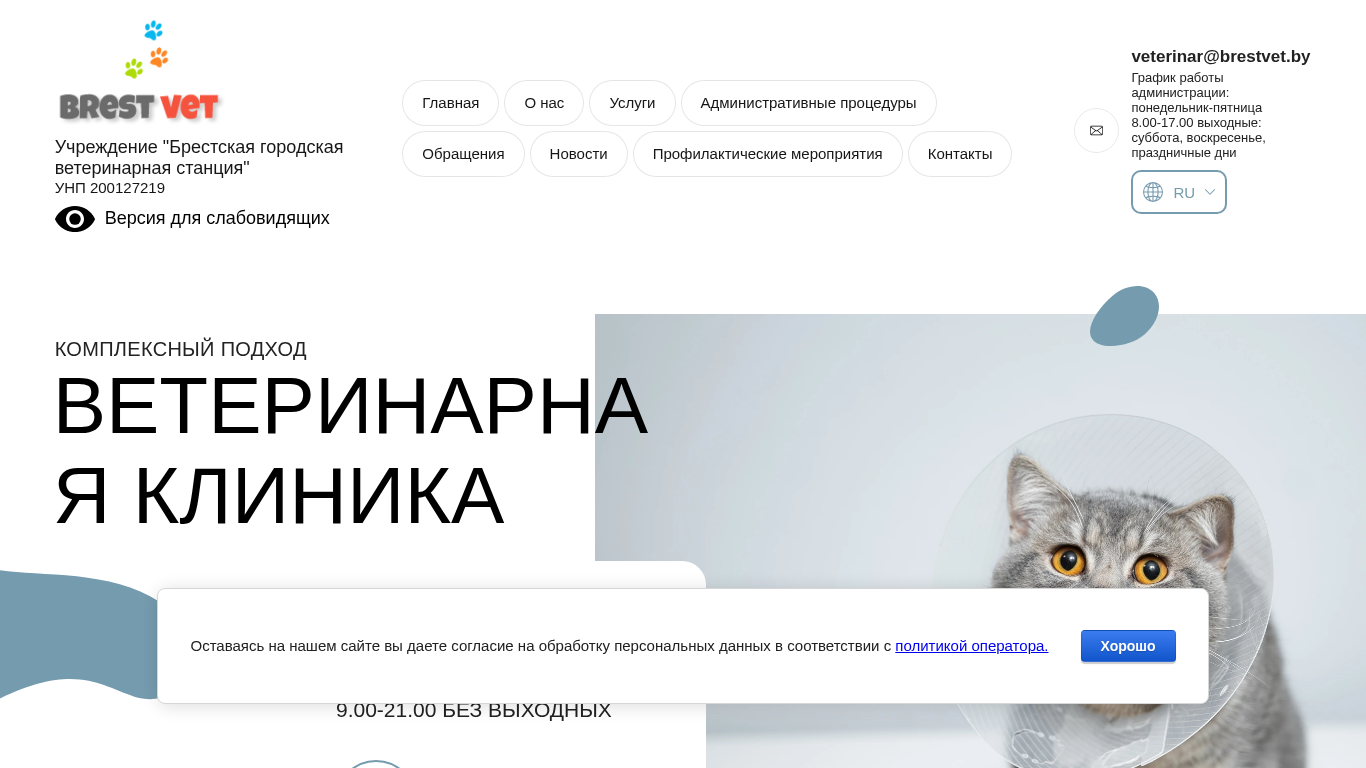Click the УНП 200127219 text
The image size is (1366, 768).
point(110,188)
